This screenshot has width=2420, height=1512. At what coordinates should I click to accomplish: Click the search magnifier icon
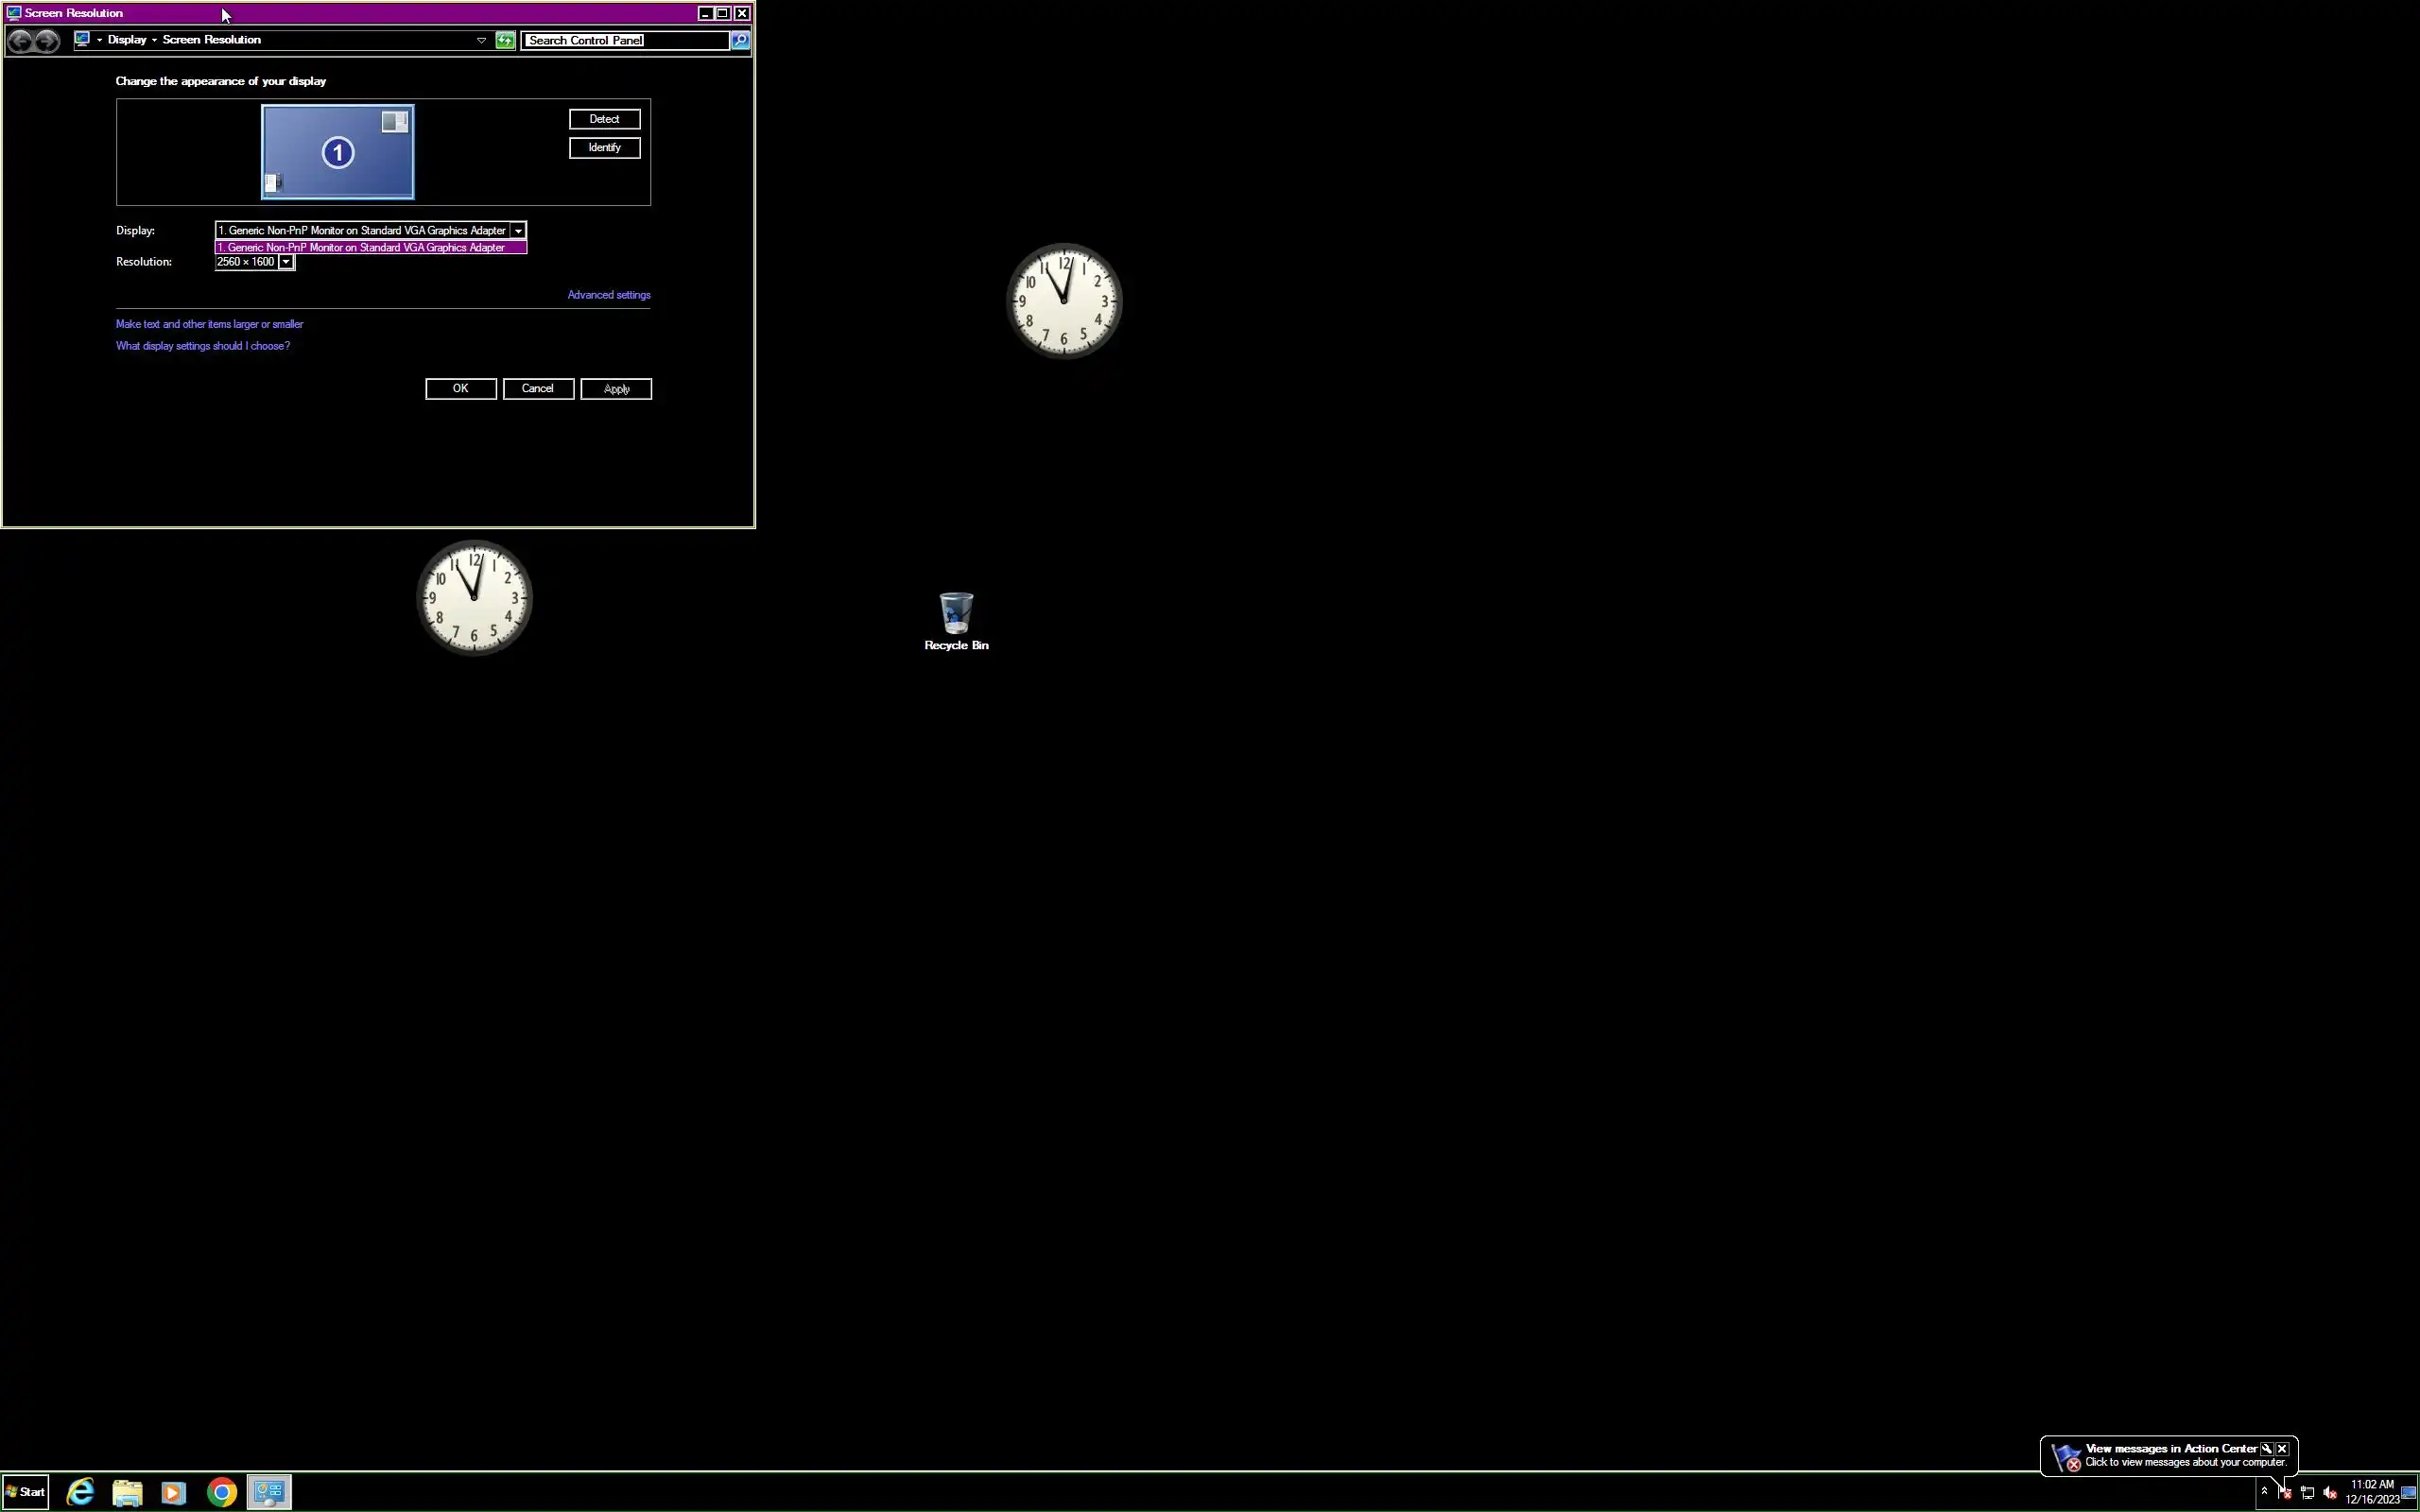point(740,40)
